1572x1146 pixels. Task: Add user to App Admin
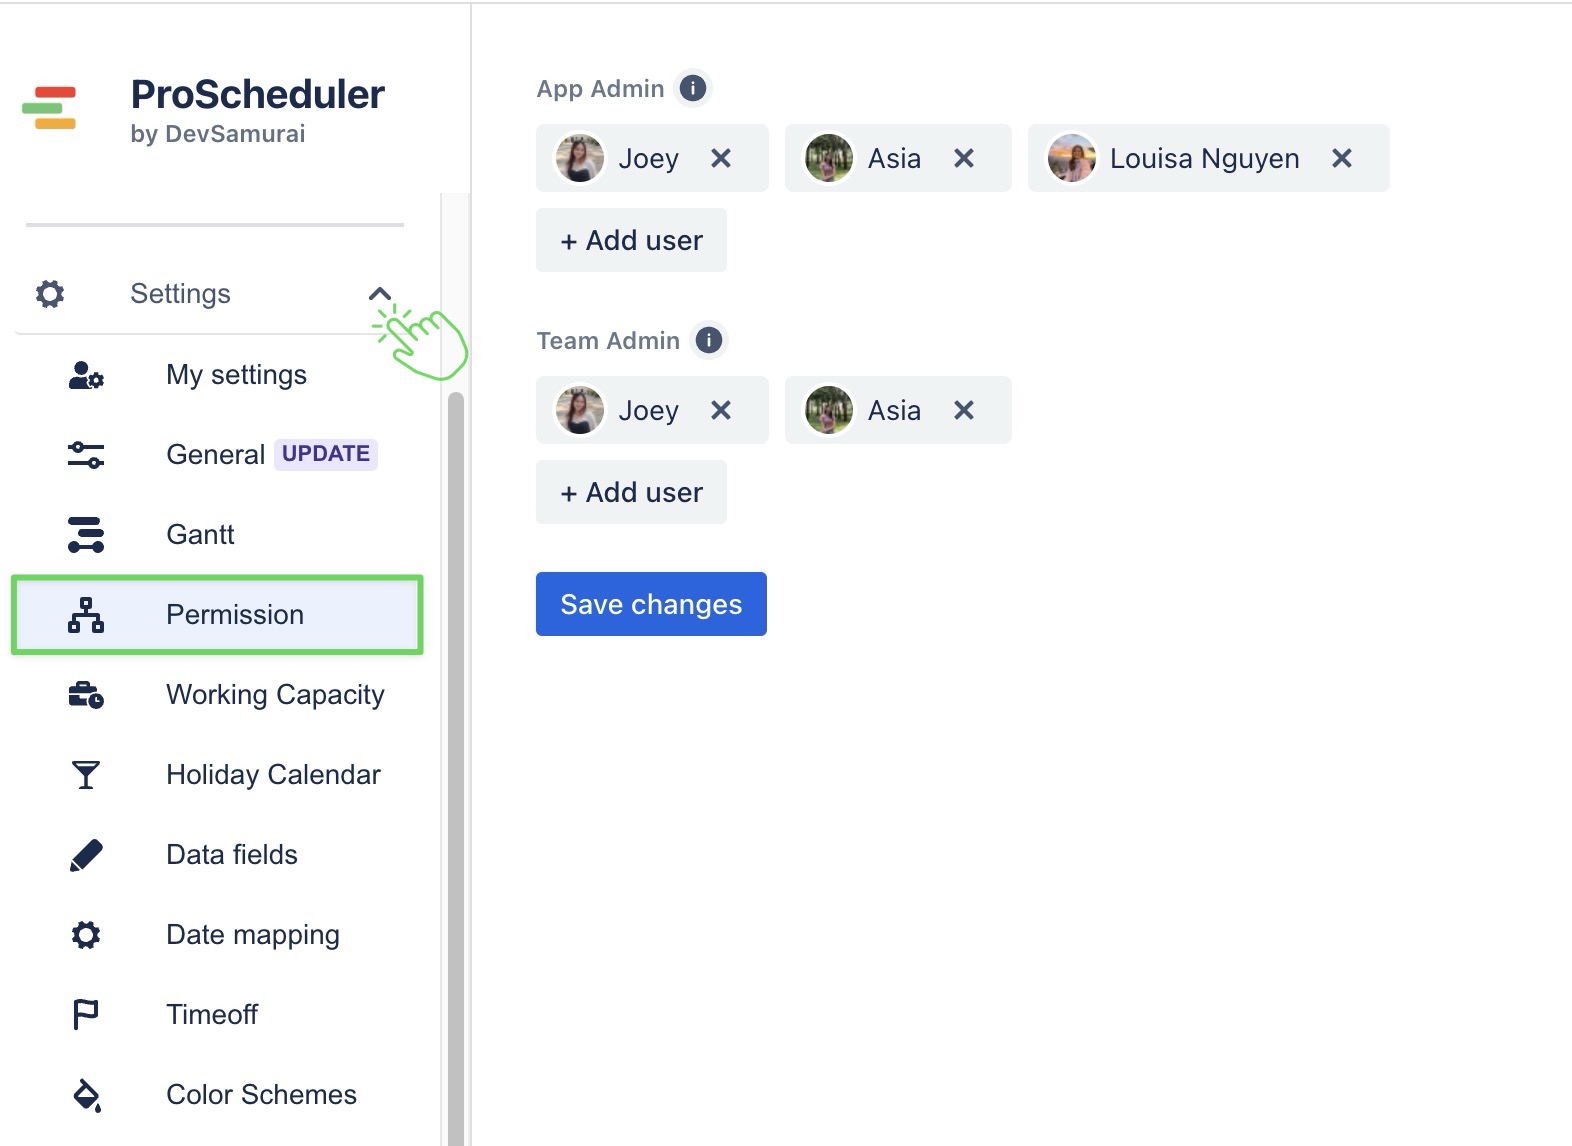click(x=631, y=240)
